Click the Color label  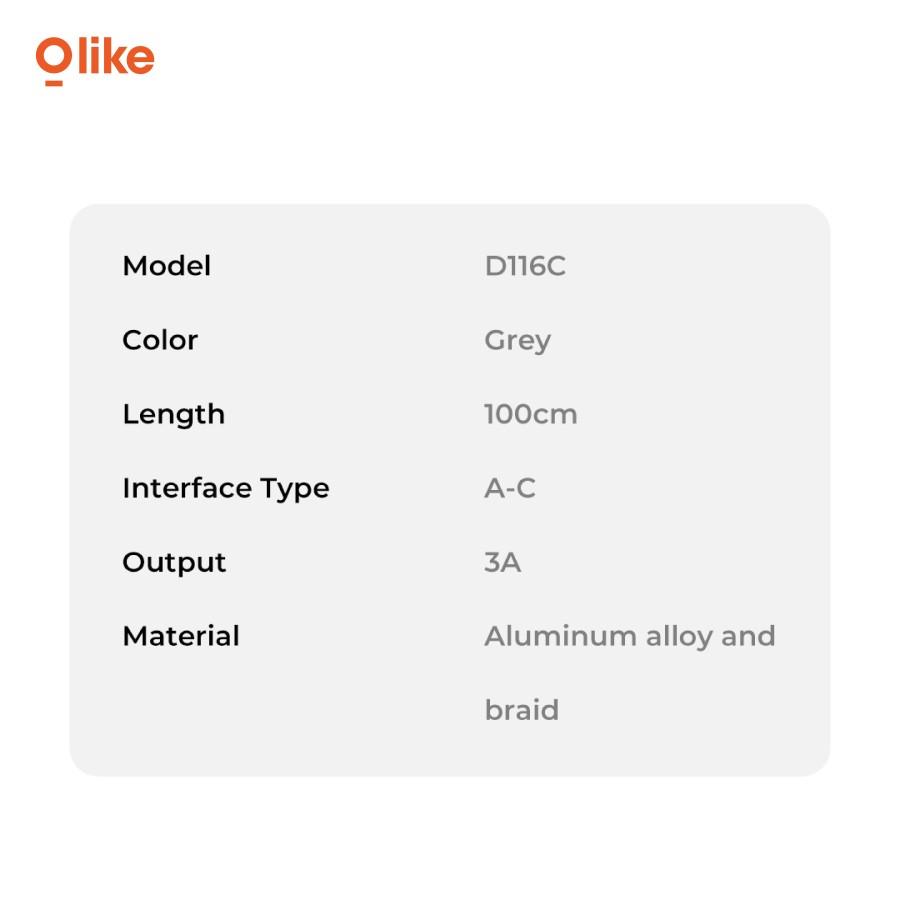pos(160,340)
